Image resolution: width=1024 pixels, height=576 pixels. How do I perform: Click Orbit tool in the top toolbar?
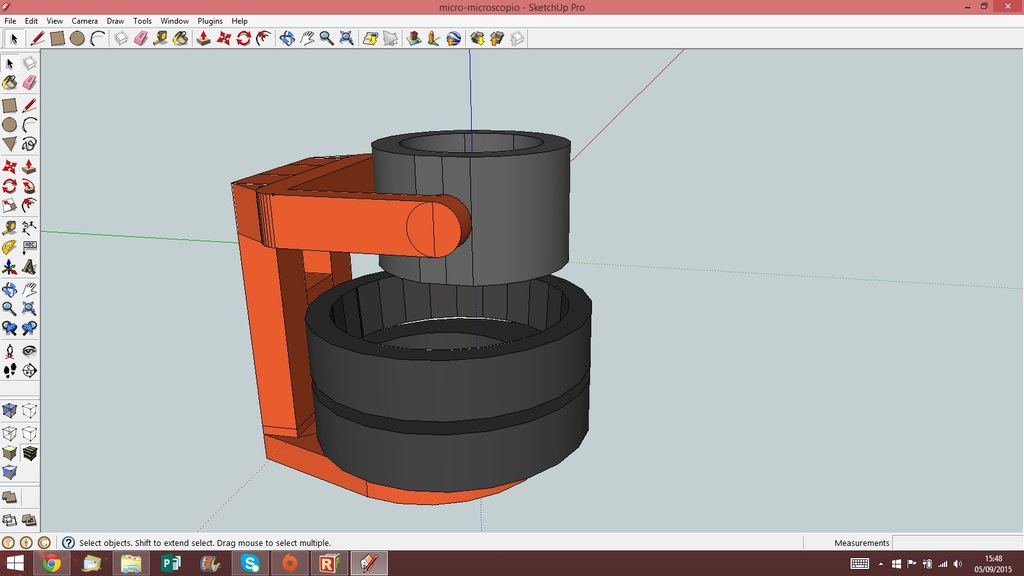[287, 39]
